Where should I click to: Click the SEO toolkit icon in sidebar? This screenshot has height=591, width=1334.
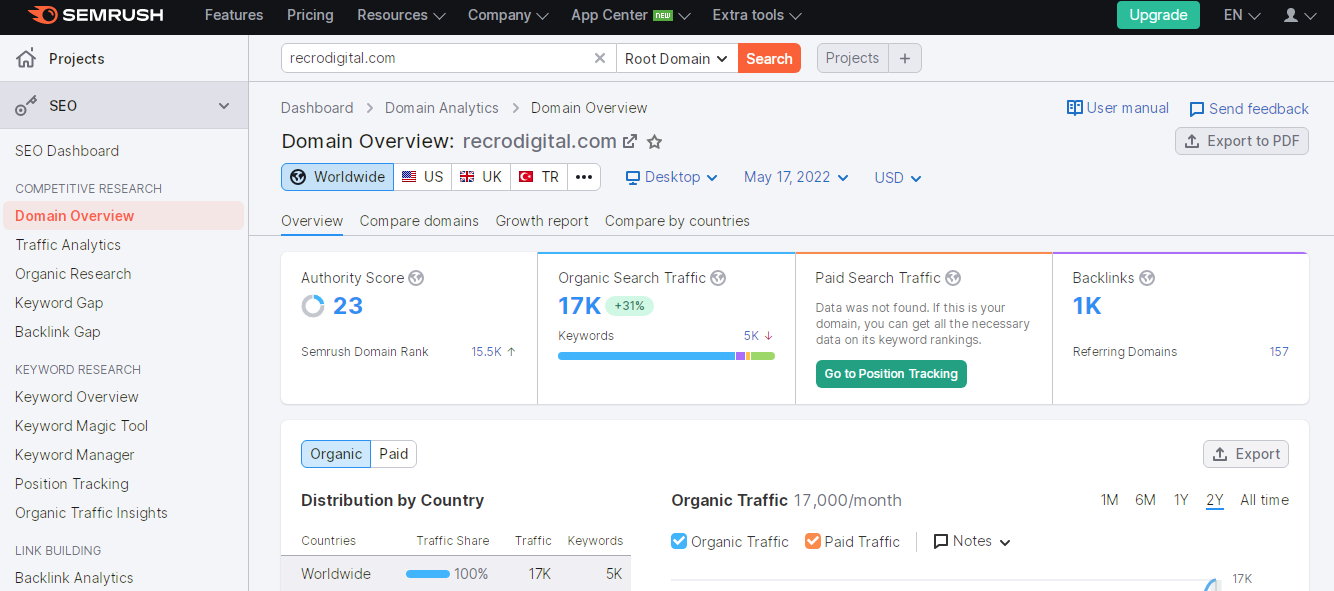coord(26,106)
